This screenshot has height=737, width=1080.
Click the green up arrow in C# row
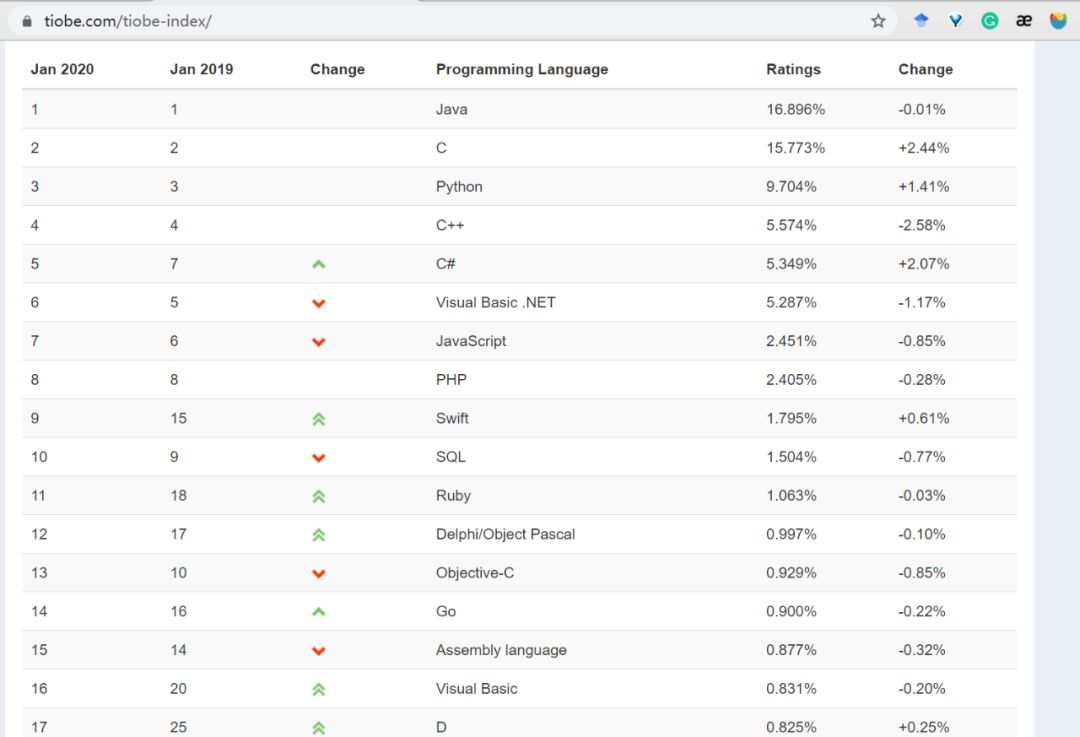318,264
